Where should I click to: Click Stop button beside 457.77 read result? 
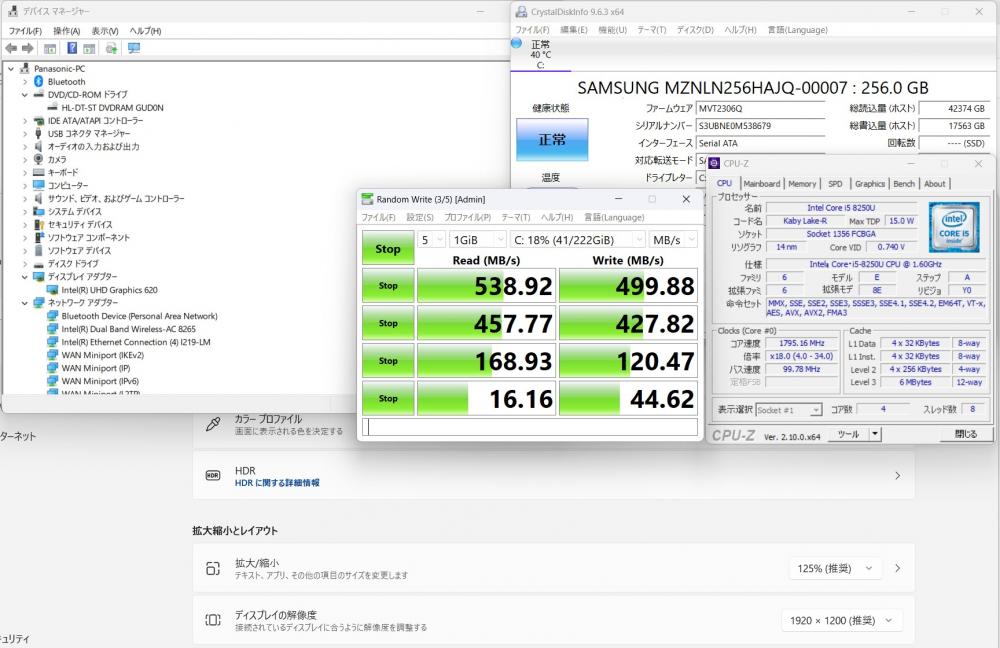tap(388, 323)
